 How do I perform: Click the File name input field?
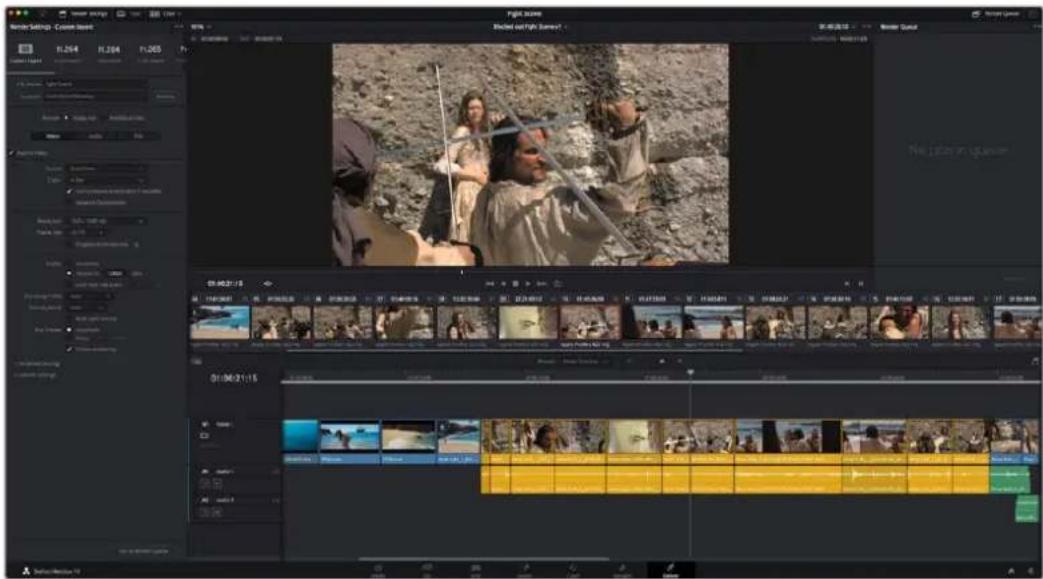point(96,85)
